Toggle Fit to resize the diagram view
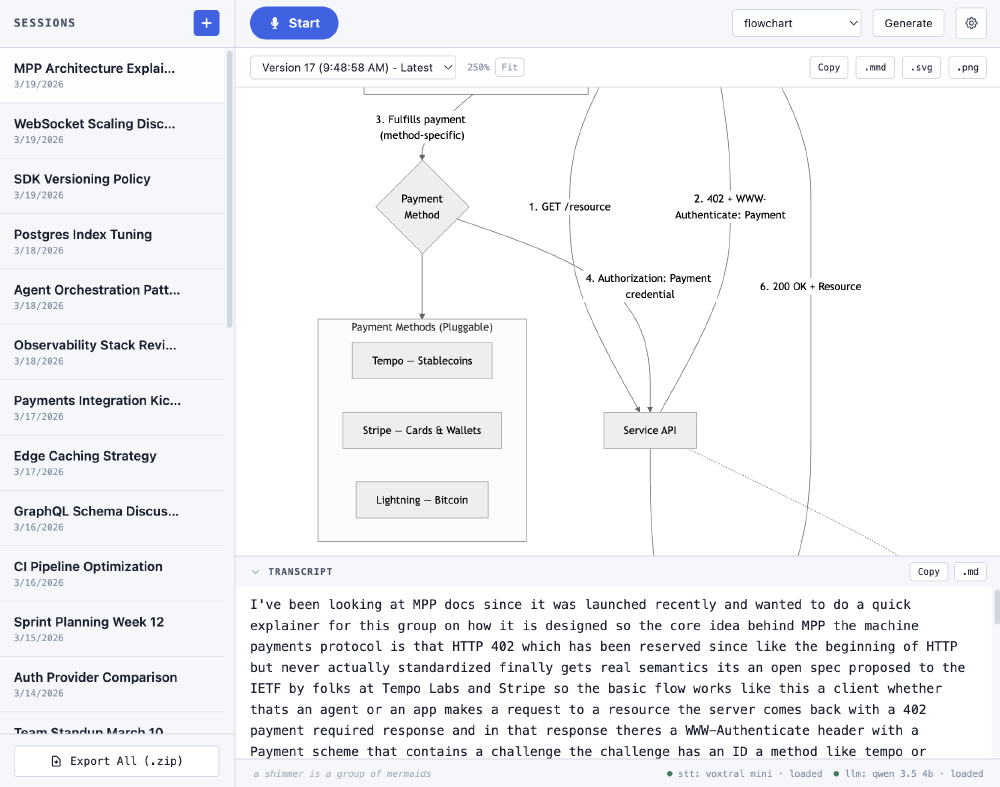Screen dimensions: 1000x787 click(510, 67)
